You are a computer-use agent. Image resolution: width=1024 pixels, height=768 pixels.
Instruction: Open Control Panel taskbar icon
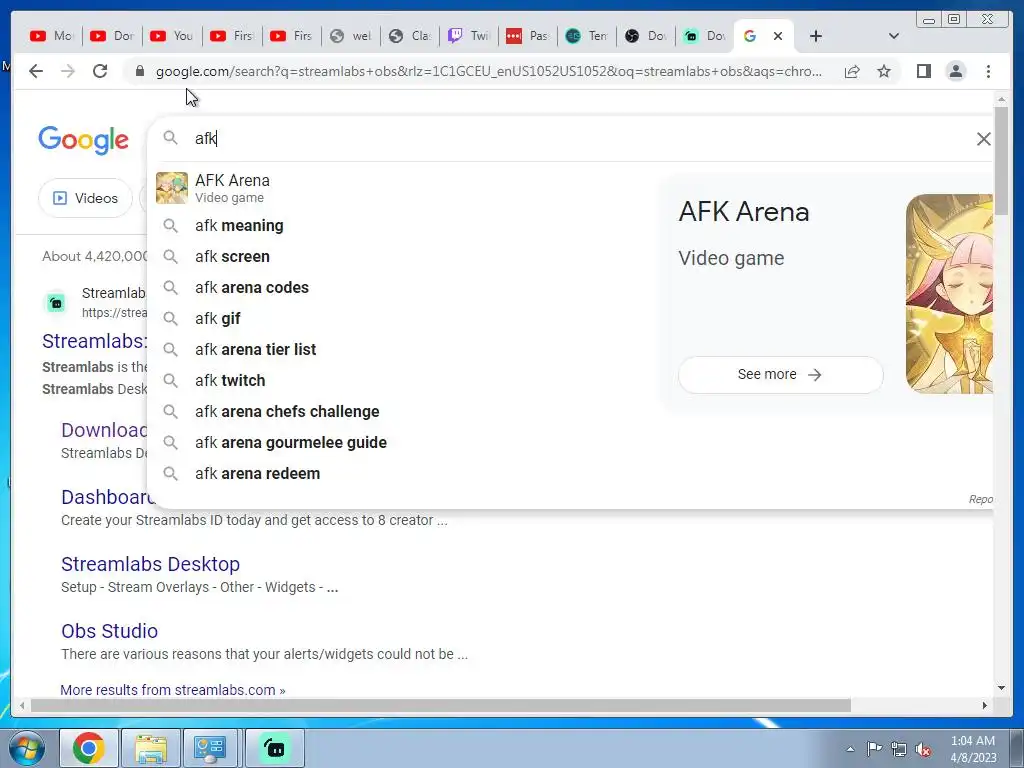(x=210, y=748)
